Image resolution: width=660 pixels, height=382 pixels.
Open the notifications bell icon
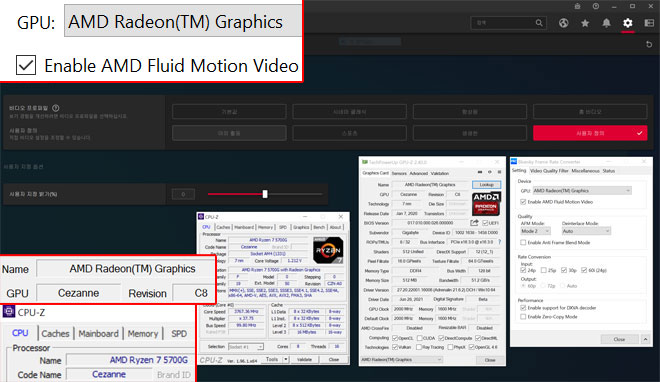[x=606, y=23]
